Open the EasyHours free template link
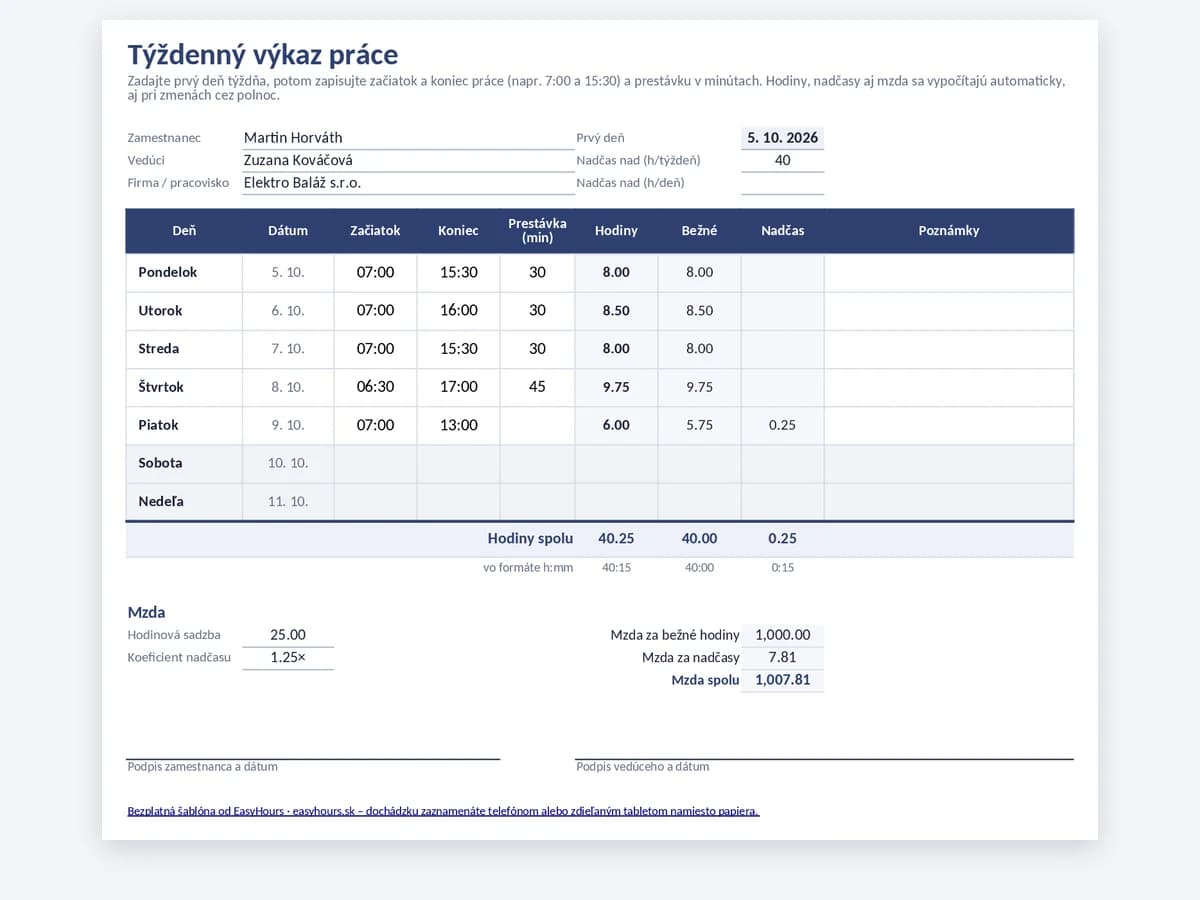1200x900 pixels. [x=443, y=811]
